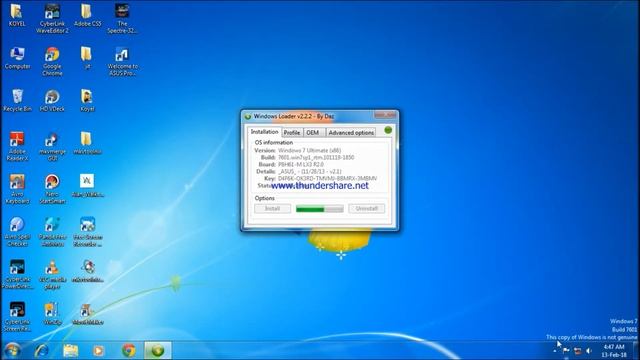Launch Avro Spell Checker shortcut
The image size is (640, 360).
point(17,232)
